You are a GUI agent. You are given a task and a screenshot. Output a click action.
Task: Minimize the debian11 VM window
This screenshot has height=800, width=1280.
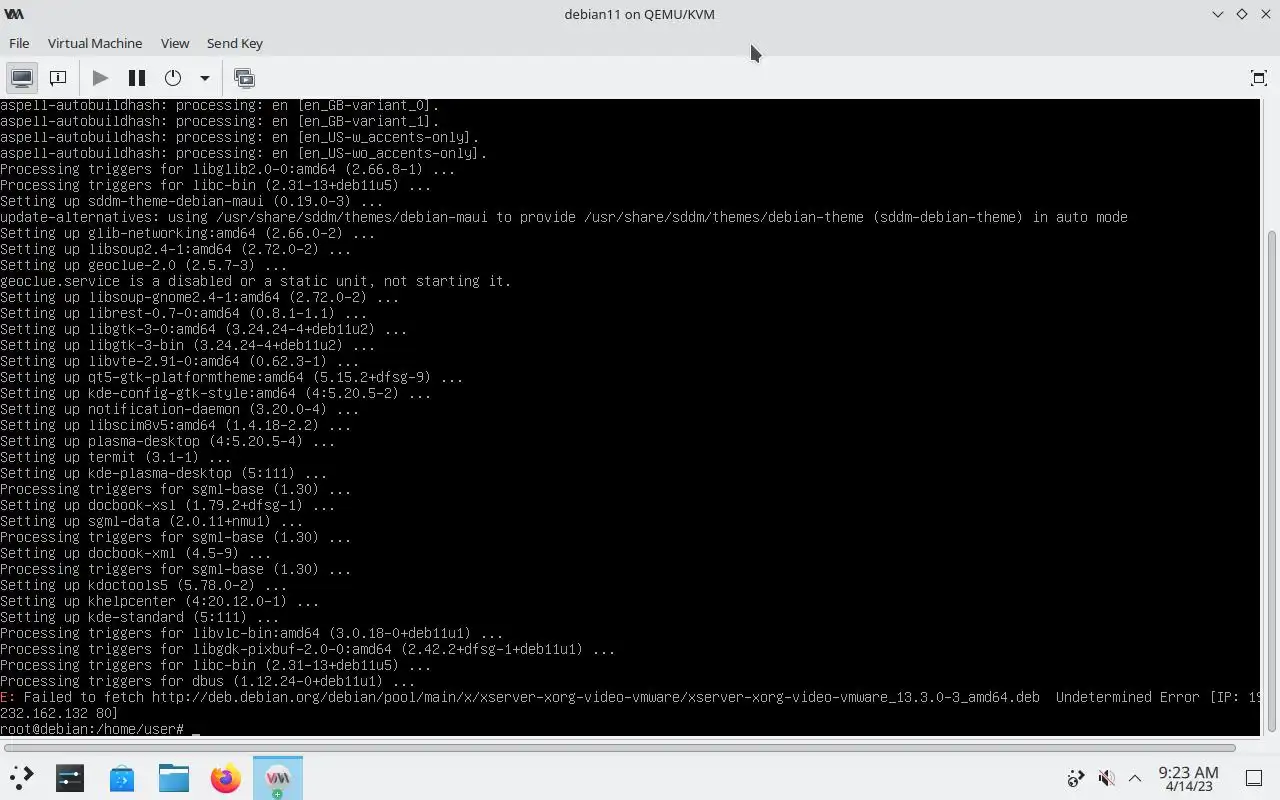point(1217,14)
